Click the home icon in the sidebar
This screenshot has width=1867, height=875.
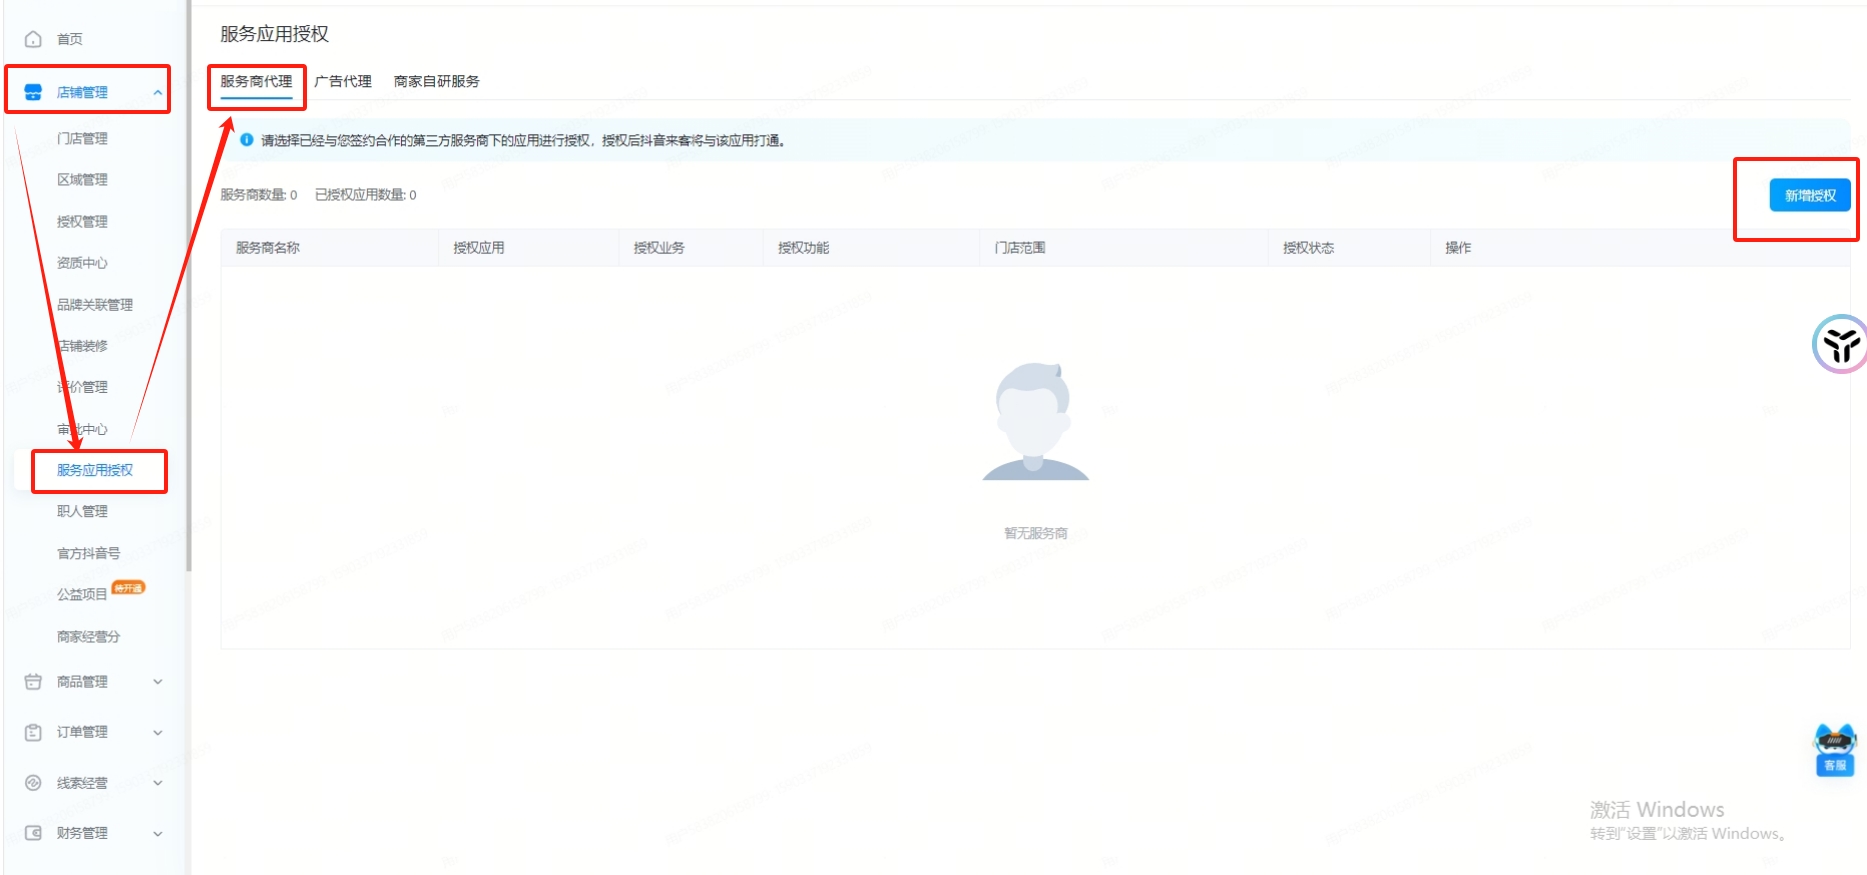pyautogui.click(x=33, y=39)
